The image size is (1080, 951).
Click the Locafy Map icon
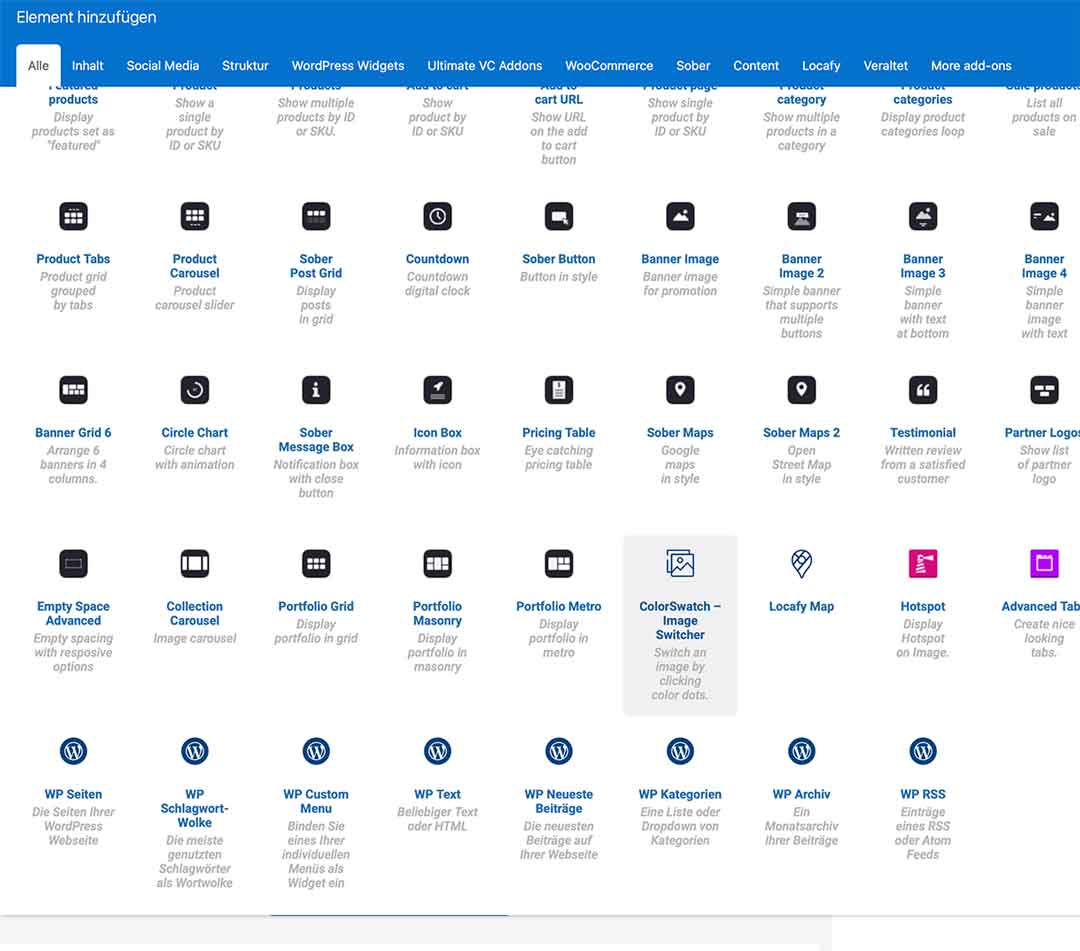pyautogui.click(x=801, y=564)
